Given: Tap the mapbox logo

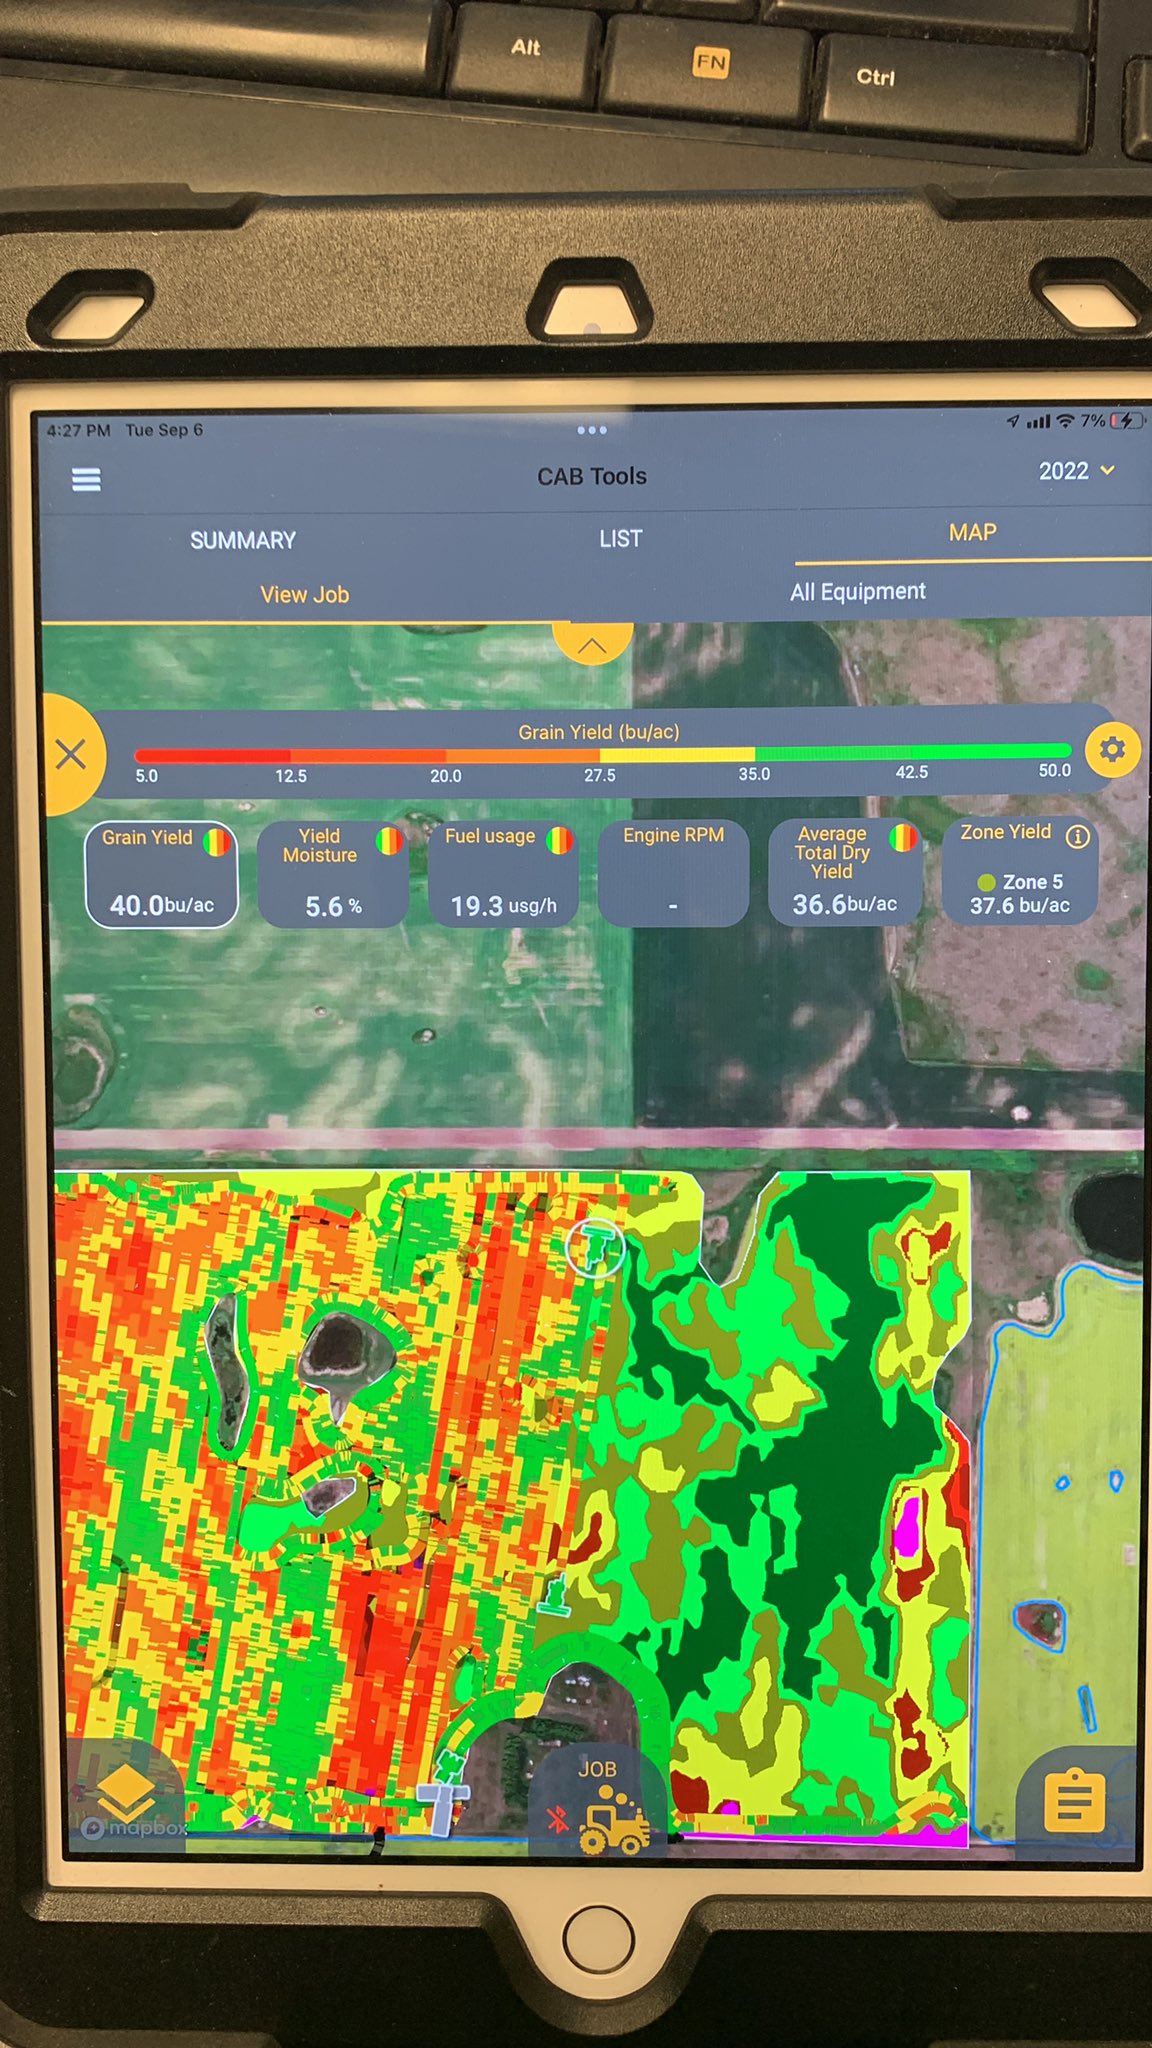Looking at the screenshot, I should point(135,1828).
